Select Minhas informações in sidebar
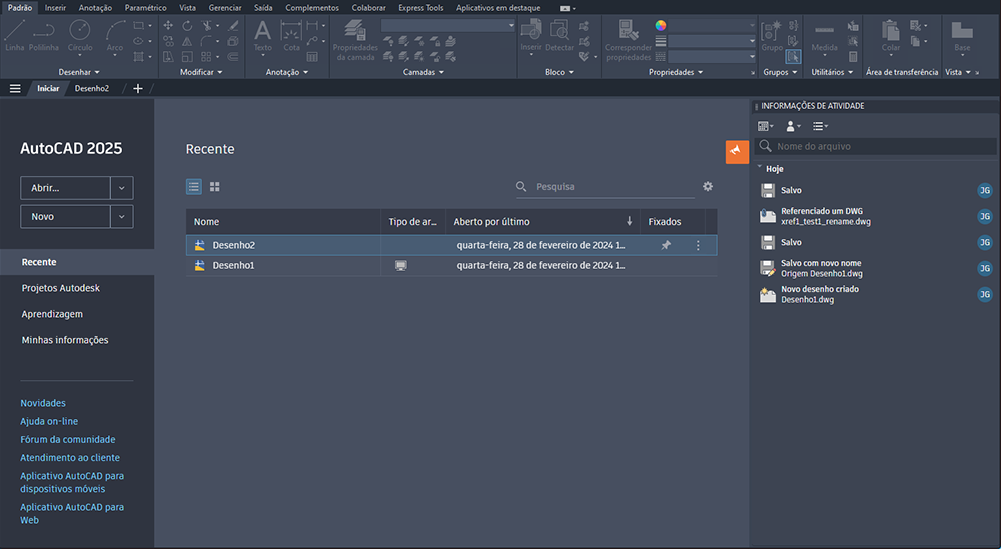Image resolution: width=1001 pixels, height=549 pixels. [65, 340]
